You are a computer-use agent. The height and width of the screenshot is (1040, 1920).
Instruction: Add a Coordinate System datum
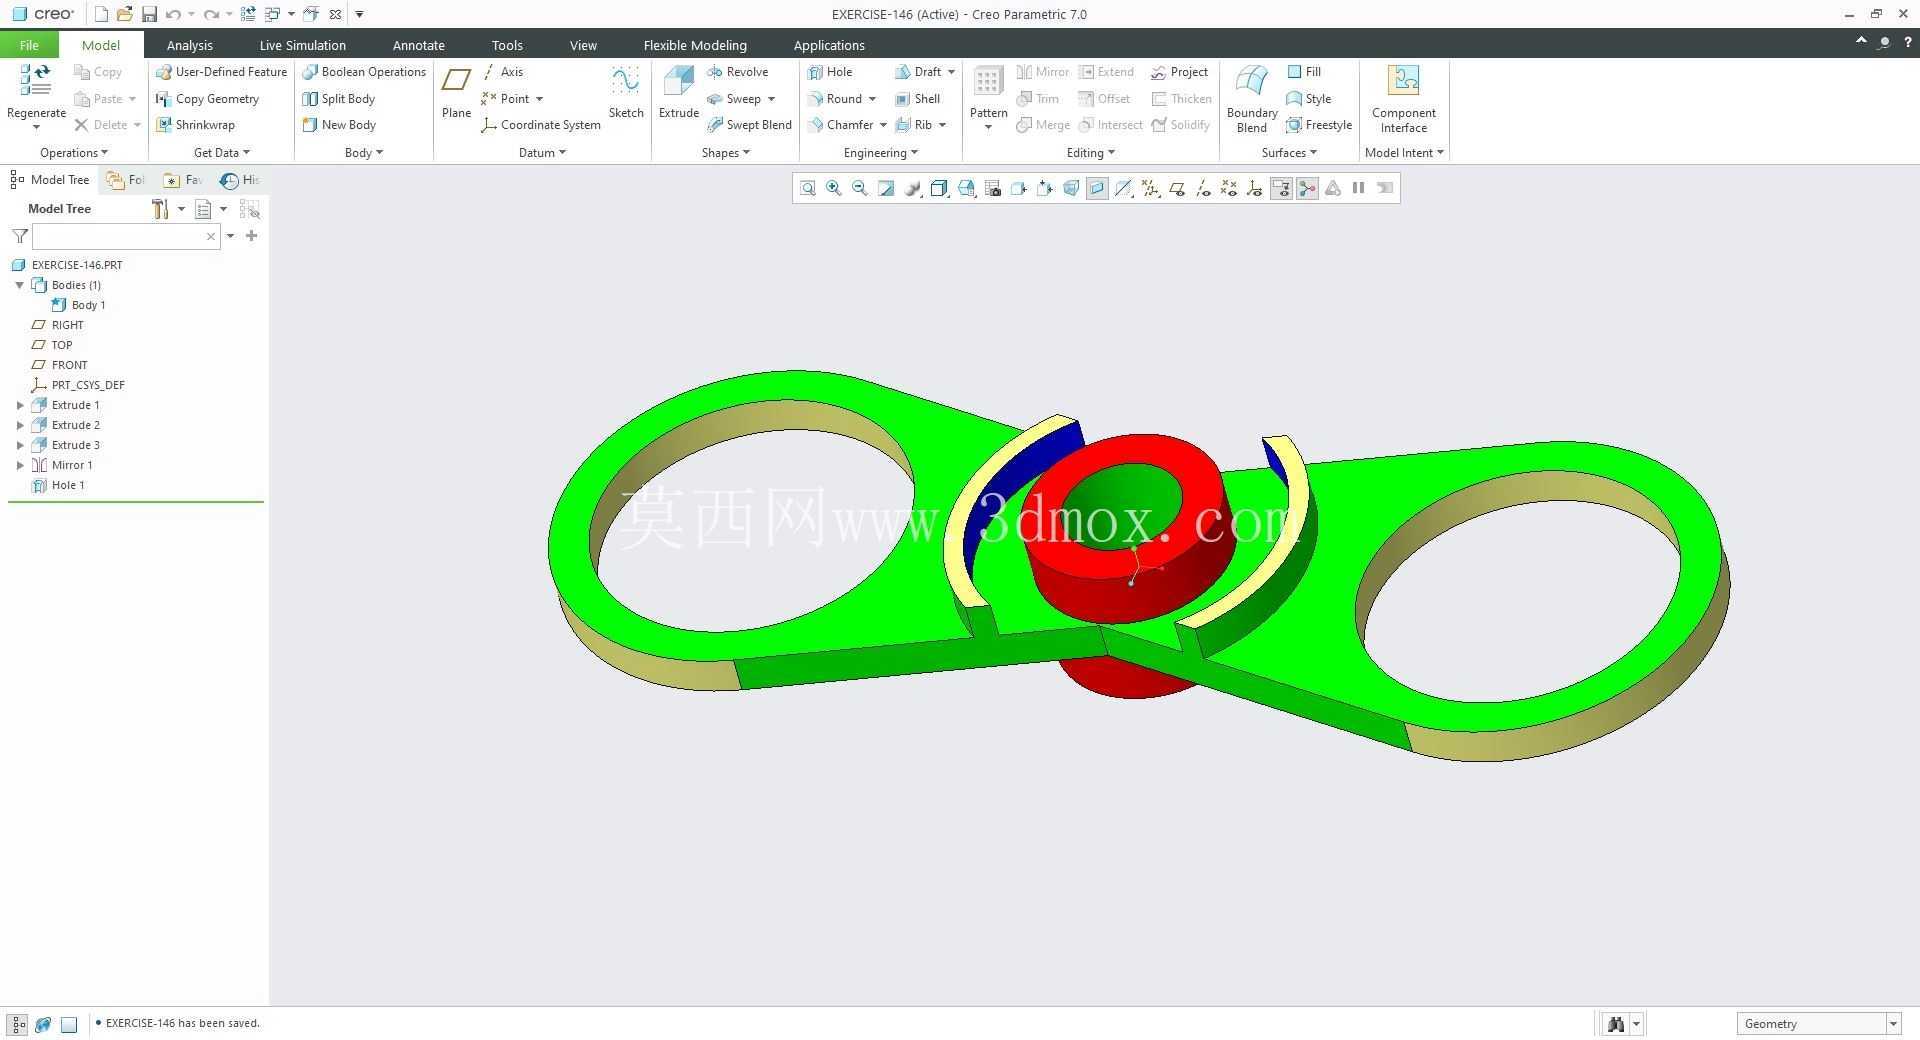coord(541,125)
